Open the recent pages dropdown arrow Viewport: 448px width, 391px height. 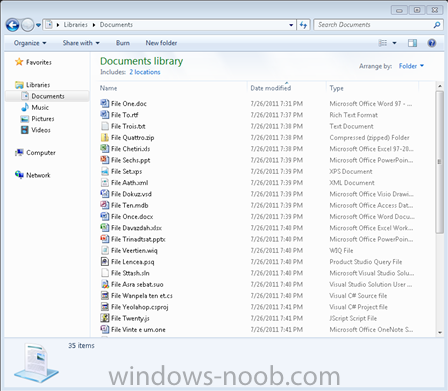[x=38, y=25]
